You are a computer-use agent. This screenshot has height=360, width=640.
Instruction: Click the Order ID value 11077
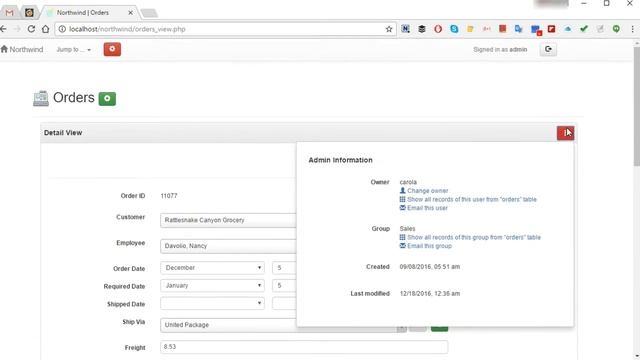[169, 196]
